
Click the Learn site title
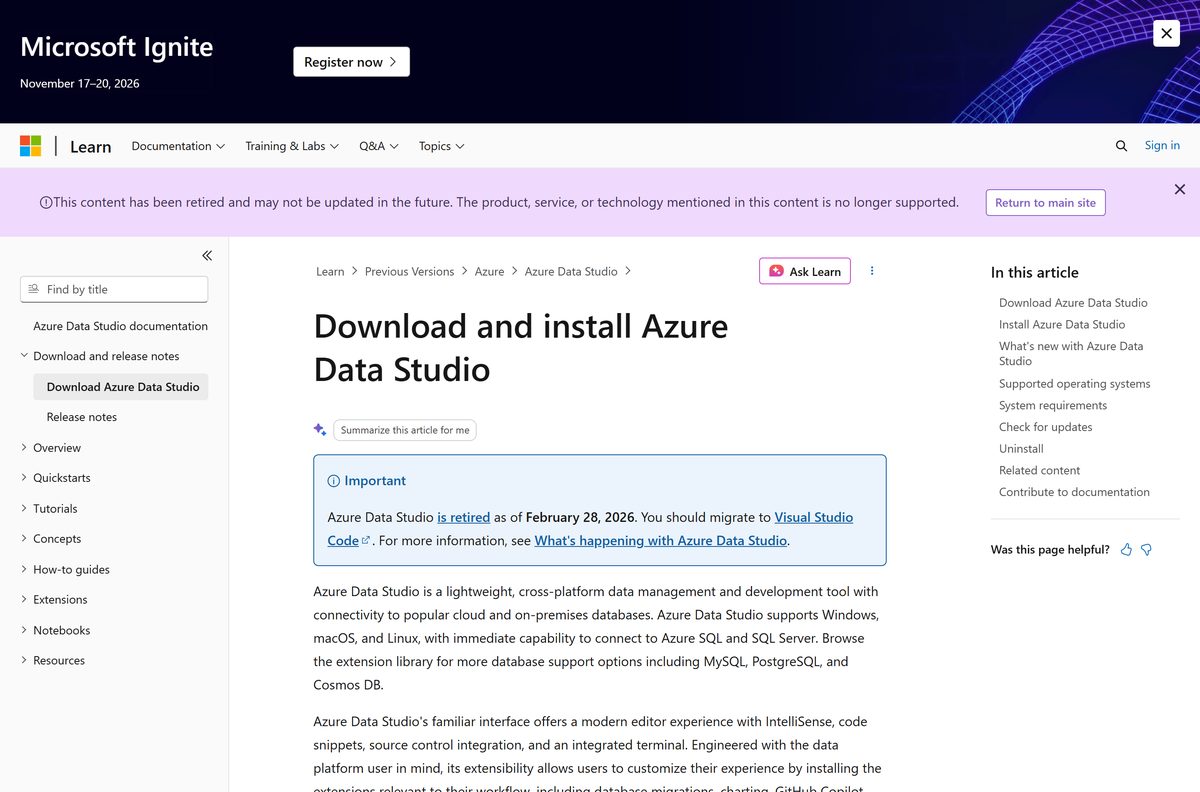coord(90,147)
